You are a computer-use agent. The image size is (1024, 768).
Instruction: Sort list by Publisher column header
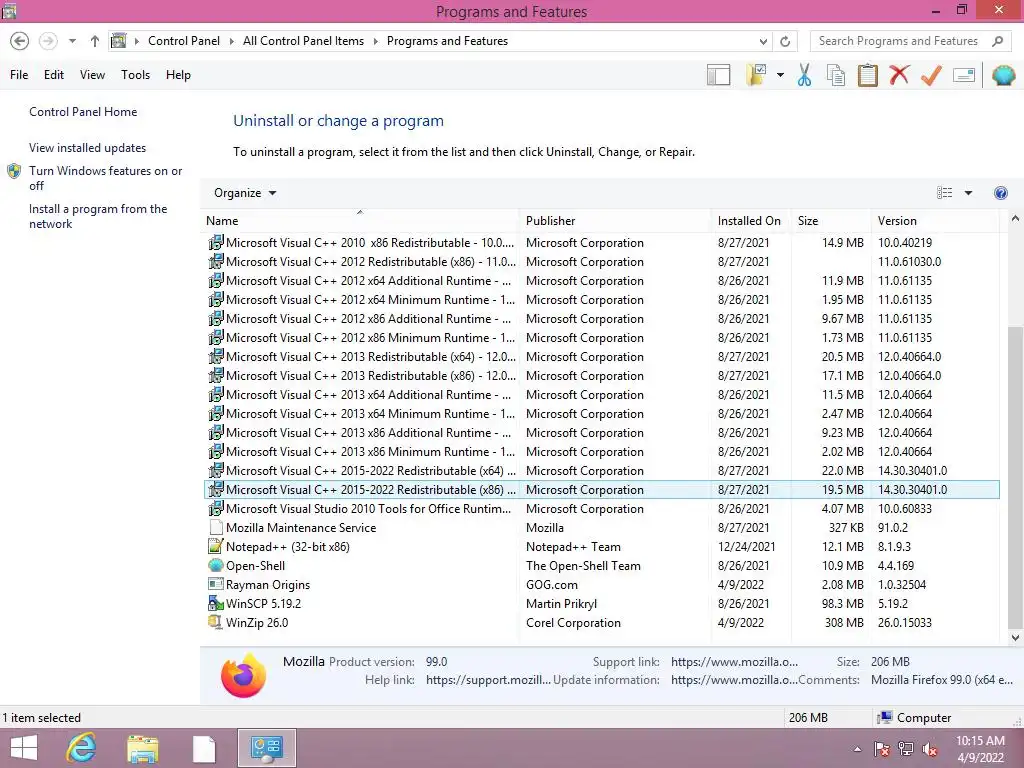click(615, 221)
